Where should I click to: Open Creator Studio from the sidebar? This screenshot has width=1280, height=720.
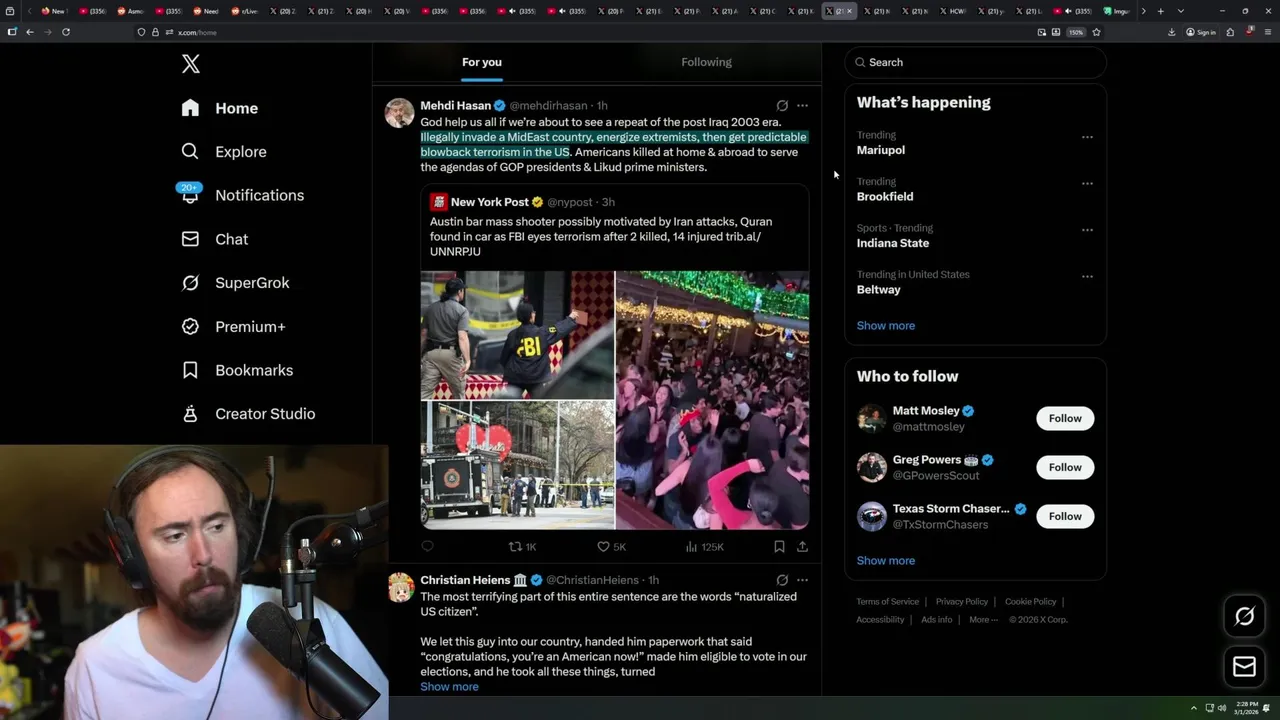click(x=249, y=414)
